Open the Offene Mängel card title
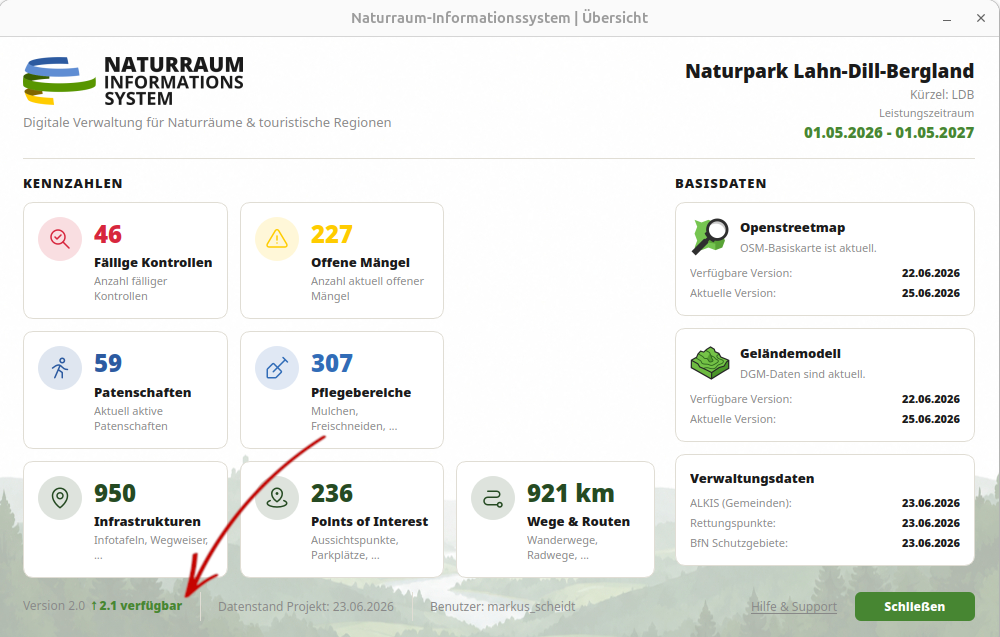Image resolution: width=1000 pixels, height=637 pixels. point(360,263)
